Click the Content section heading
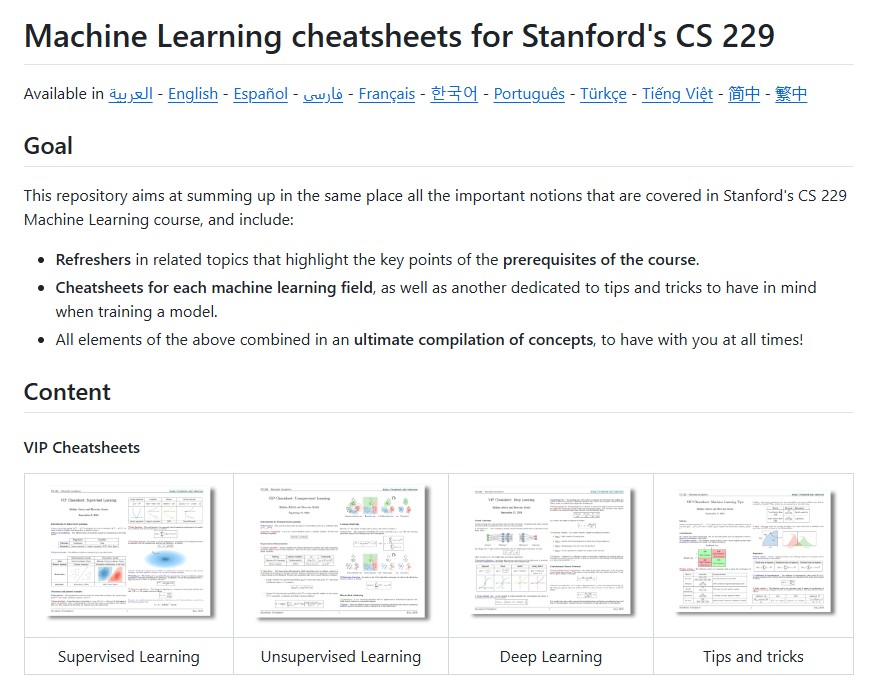This screenshot has height=694, width=874. [x=67, y=392]
